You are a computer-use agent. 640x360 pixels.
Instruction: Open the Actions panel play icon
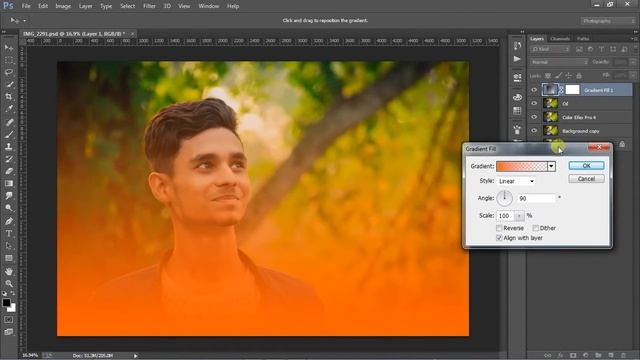point(517,59)
